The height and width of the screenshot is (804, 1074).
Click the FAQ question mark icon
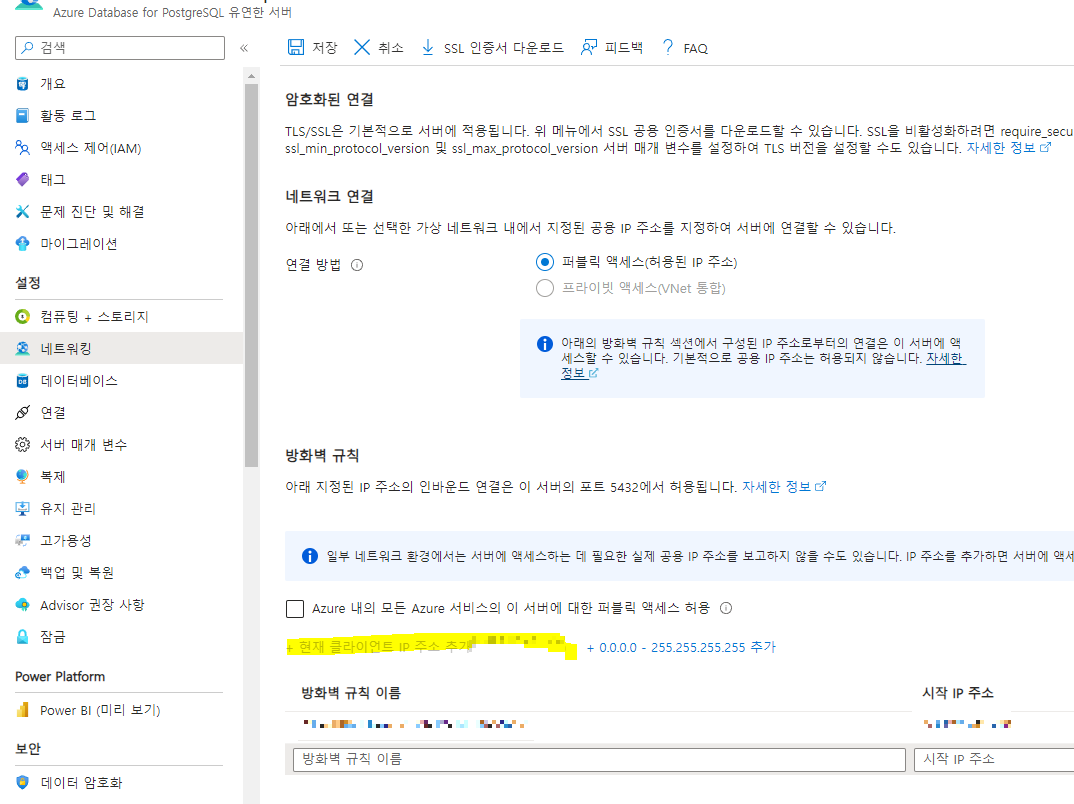pyautogui.click(x=668, y=47)
